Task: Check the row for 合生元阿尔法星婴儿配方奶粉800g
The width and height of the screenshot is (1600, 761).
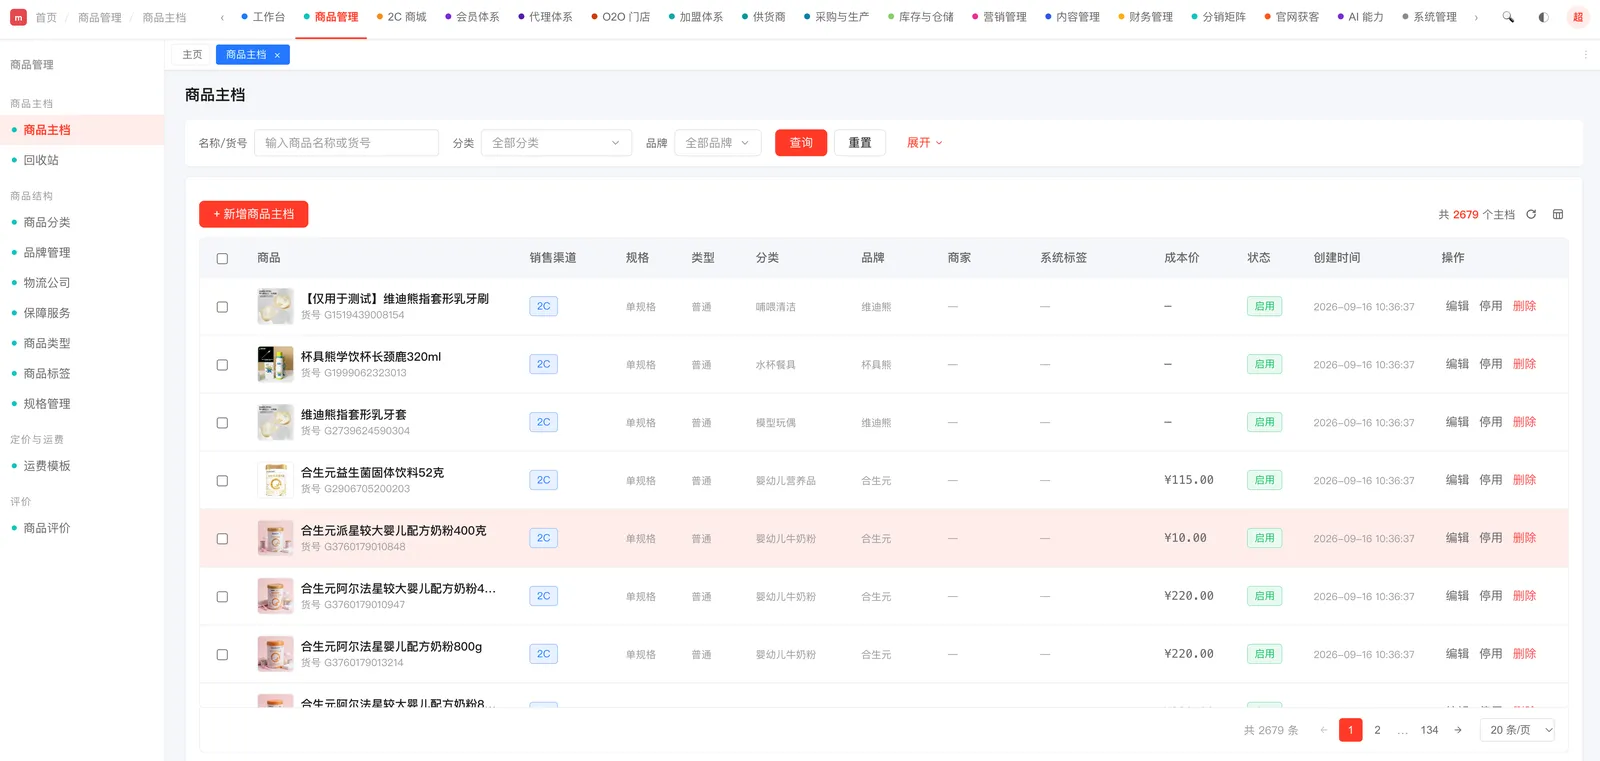Action: (222, 655)
